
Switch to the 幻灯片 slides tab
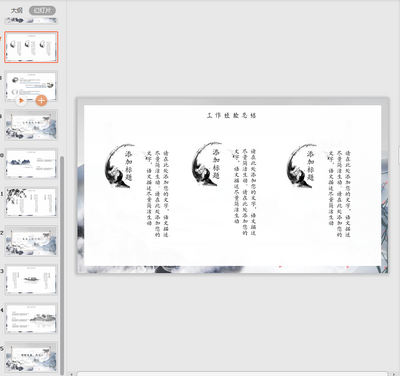pos(42,10)
